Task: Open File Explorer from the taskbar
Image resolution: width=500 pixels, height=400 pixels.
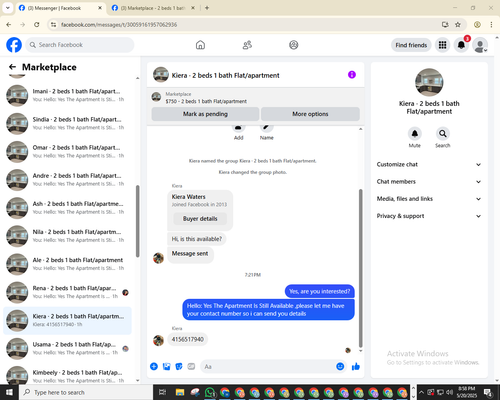Action: click(180, 392)
